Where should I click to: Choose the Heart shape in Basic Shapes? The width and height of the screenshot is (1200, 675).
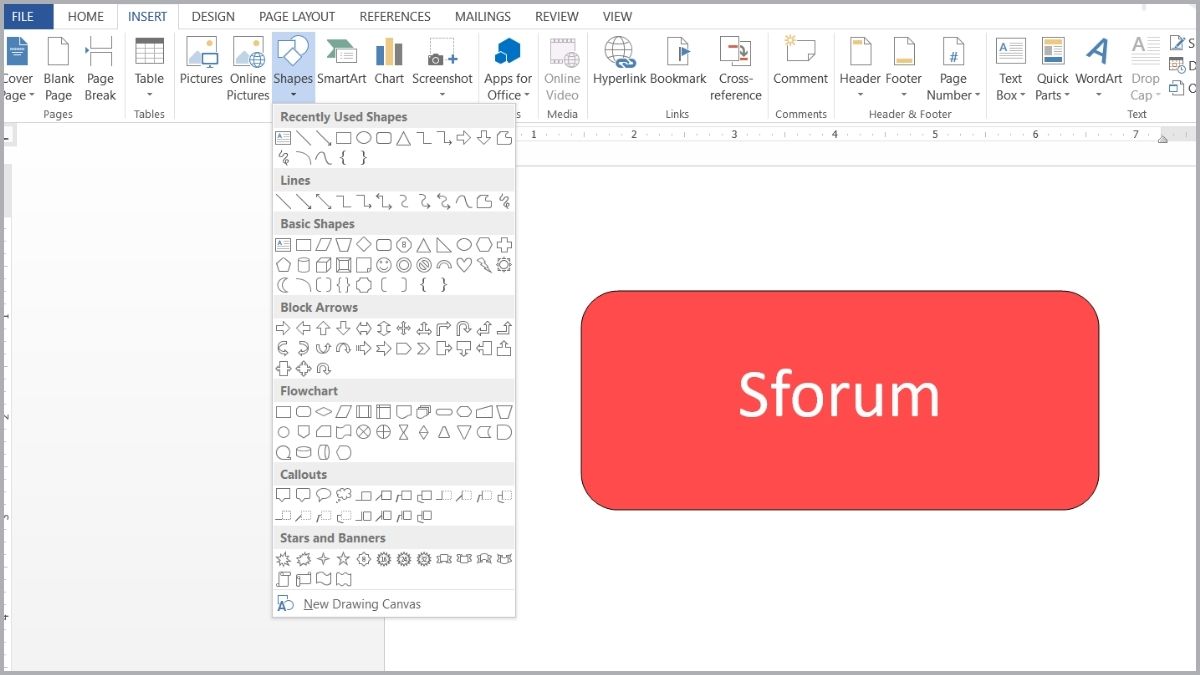click(464, 265)
